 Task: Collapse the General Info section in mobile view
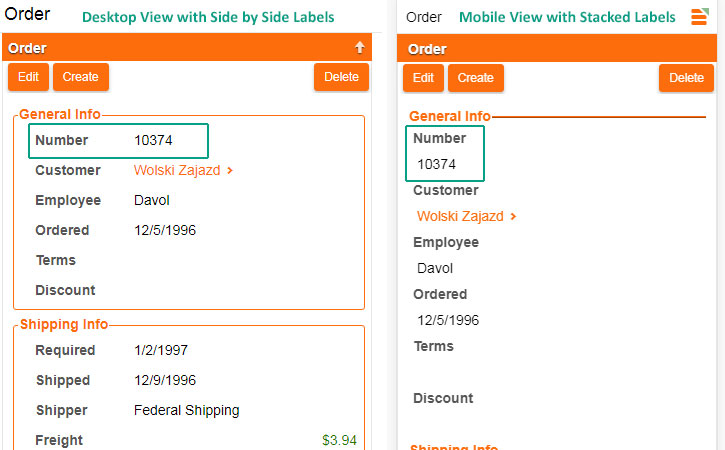[x=450, y=116]
